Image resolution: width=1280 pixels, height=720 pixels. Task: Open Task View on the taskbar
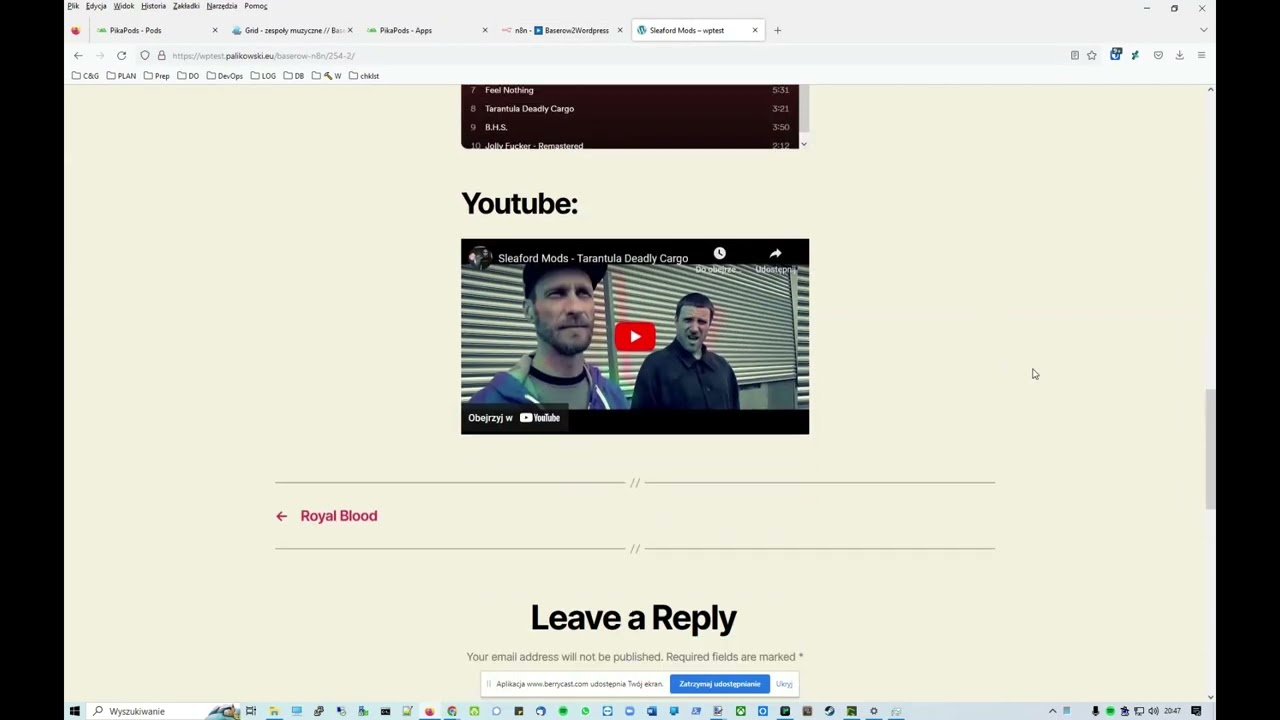251,711
